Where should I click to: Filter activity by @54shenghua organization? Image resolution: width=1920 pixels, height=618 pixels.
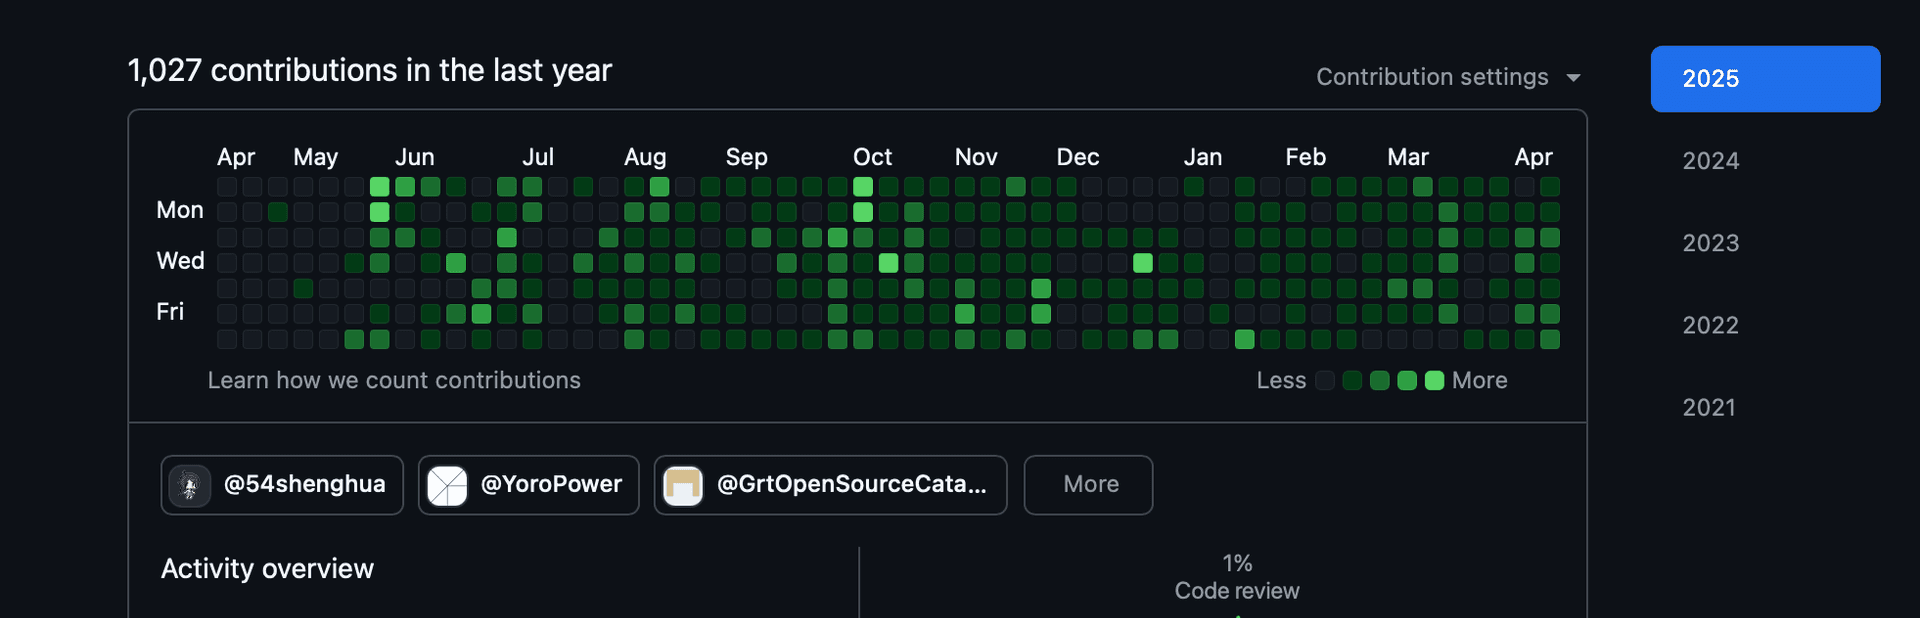[304, 485]
